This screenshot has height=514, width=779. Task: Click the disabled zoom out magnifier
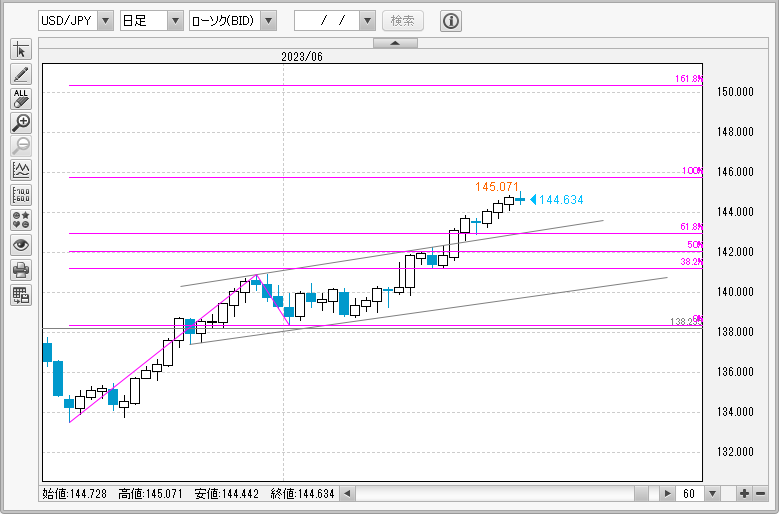point(21,146)
